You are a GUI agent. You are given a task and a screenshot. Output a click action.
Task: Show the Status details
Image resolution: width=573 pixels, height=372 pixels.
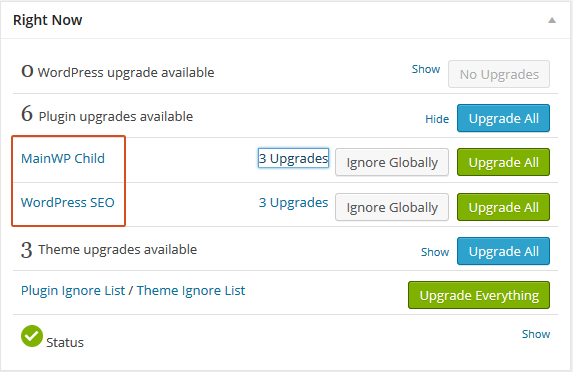pyautogui.click(x=536, y=334)
